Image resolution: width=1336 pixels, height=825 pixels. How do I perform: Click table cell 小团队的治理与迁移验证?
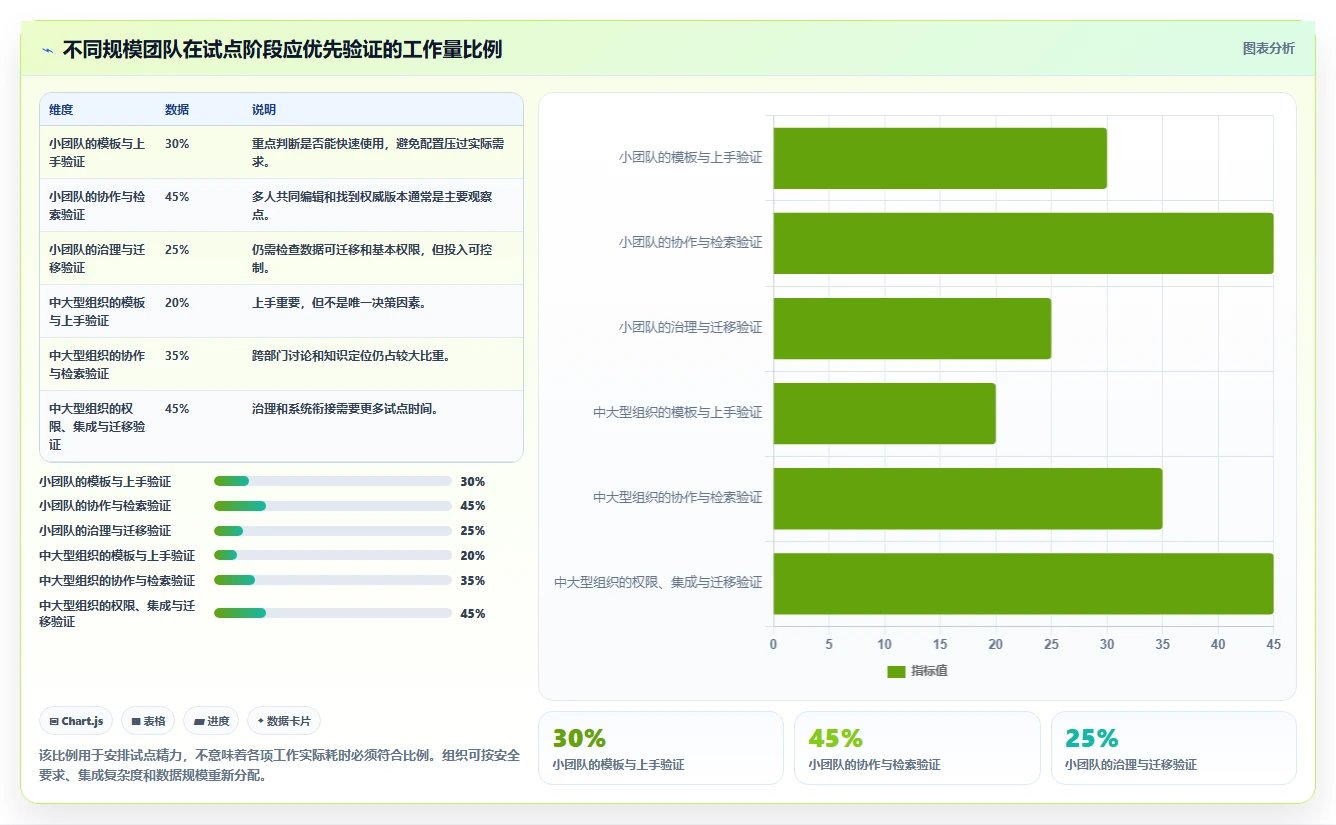(x=97, y=259)
